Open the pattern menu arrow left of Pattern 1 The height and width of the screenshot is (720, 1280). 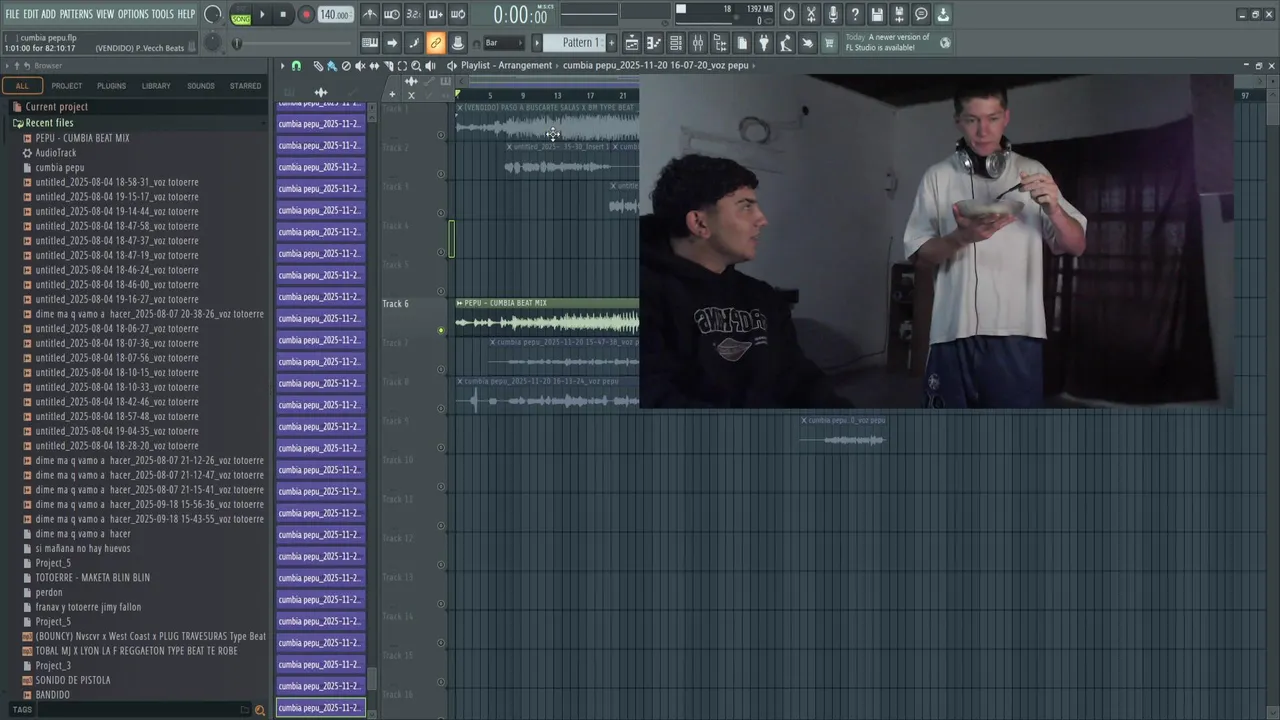coord(537,43)
